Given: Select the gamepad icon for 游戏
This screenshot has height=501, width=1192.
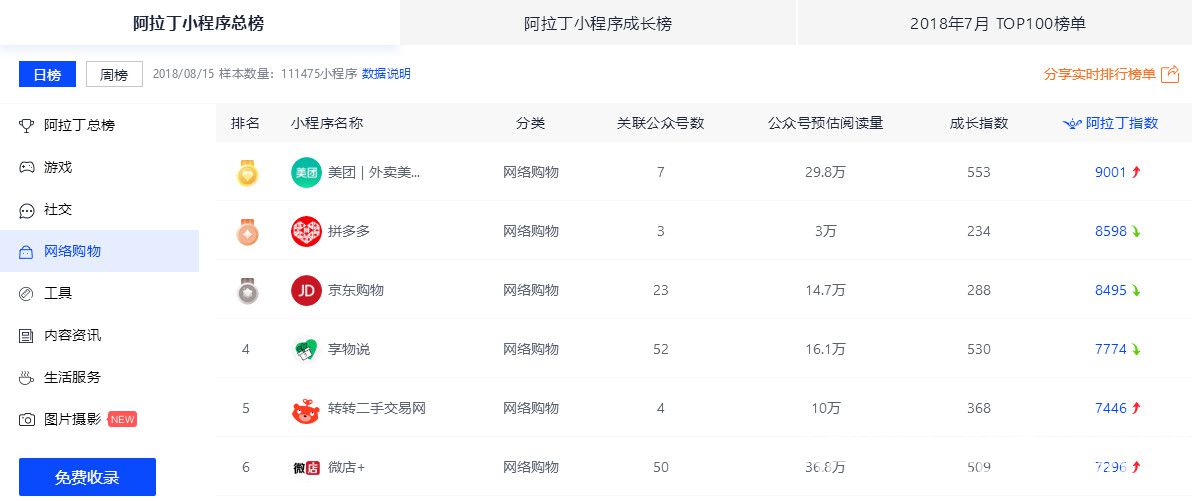Looking at the screenshot, I should pyautogui.click(x=27, y=167).
